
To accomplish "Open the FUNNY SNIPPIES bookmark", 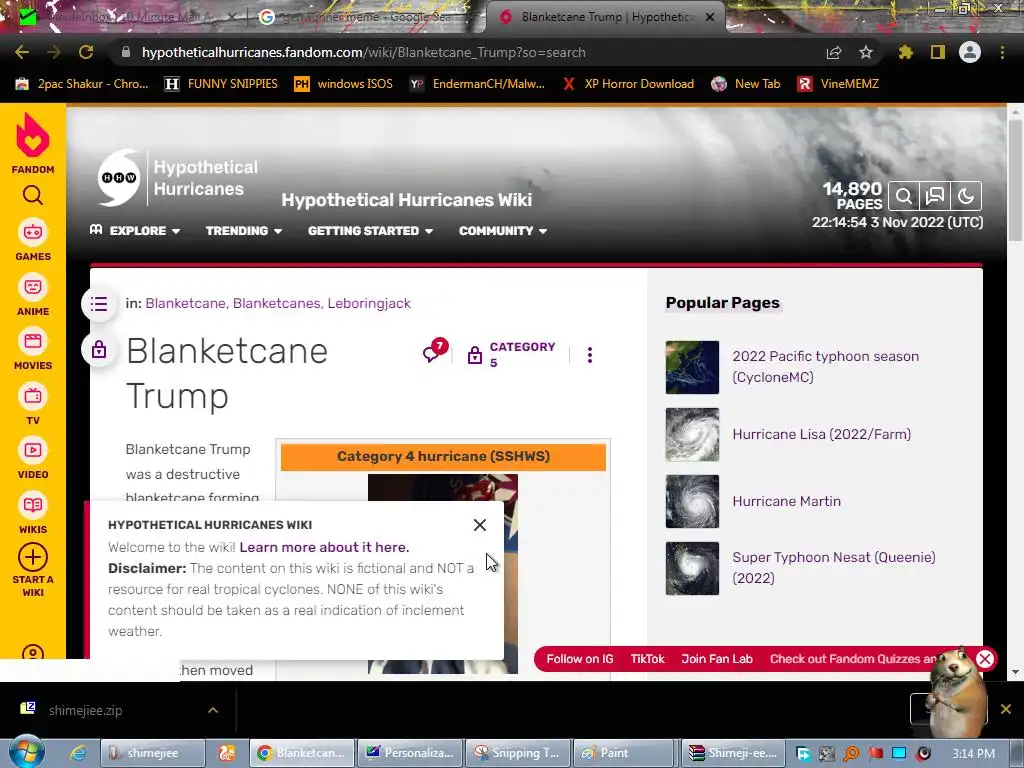I will pyautogui.click(x=221, y=84).
